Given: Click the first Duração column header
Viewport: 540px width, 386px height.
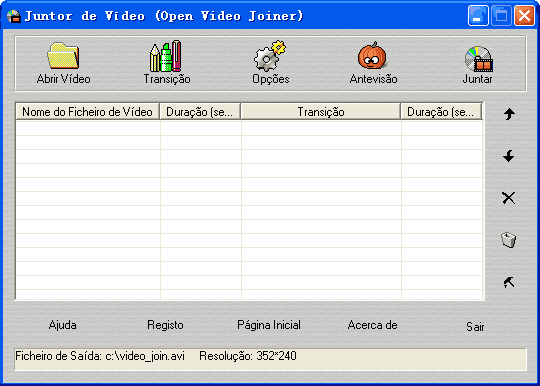Looking at the screenshot, I should tap(200, 112).
